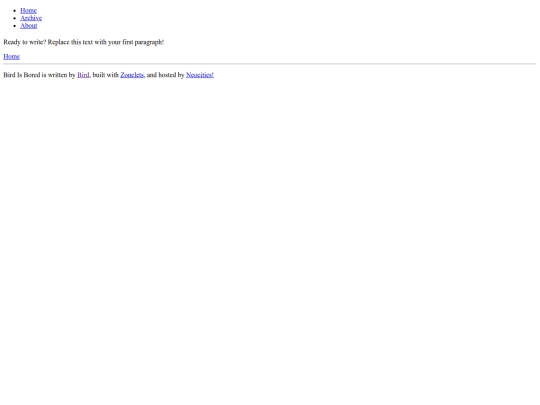This screenshot has width=540, height=405.
Task: Open the Neocities! hosting link
Action: (200, 75)
